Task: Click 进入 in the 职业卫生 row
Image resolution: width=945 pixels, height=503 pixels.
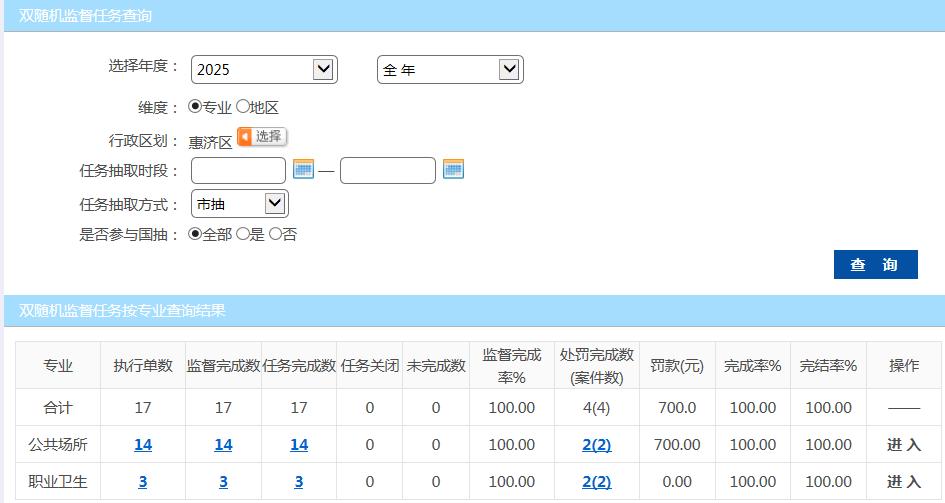Action: tap(903, 482)
